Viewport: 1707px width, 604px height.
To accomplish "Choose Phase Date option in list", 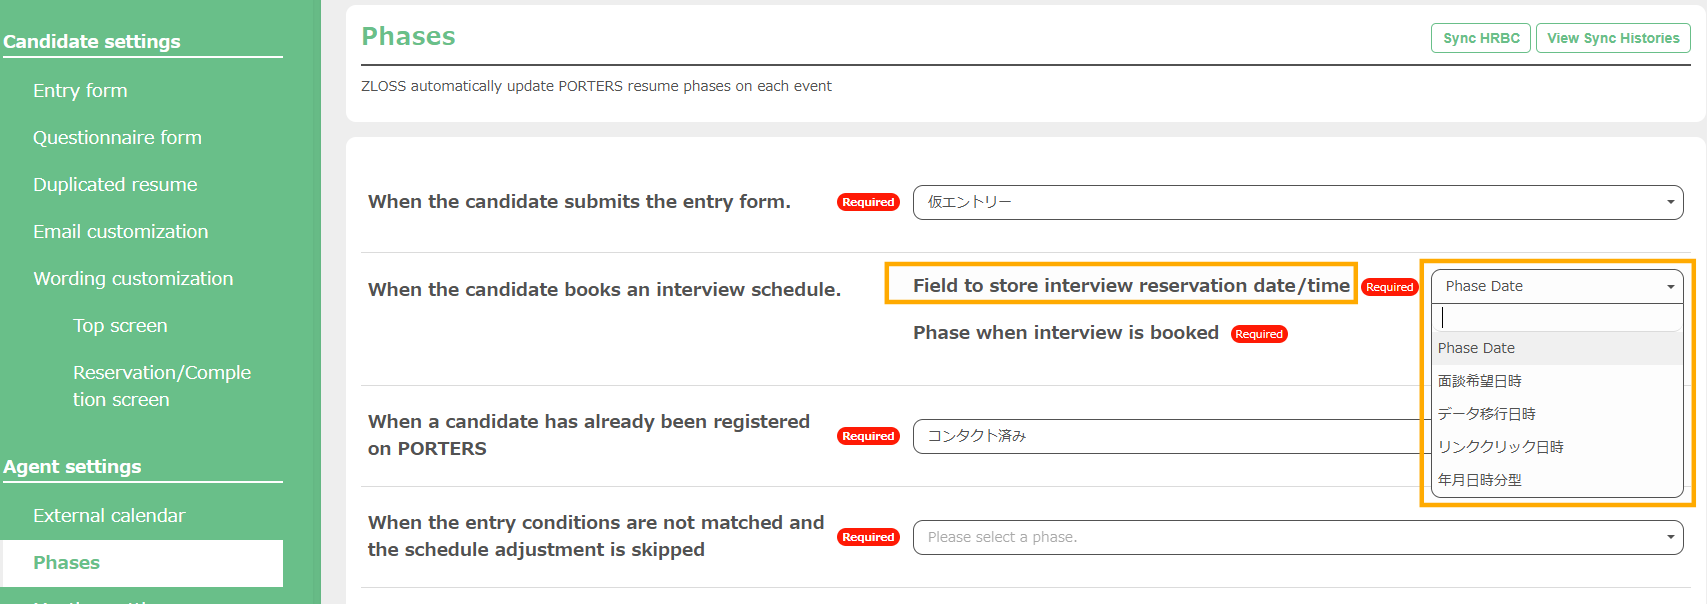I will [1476, 348].
